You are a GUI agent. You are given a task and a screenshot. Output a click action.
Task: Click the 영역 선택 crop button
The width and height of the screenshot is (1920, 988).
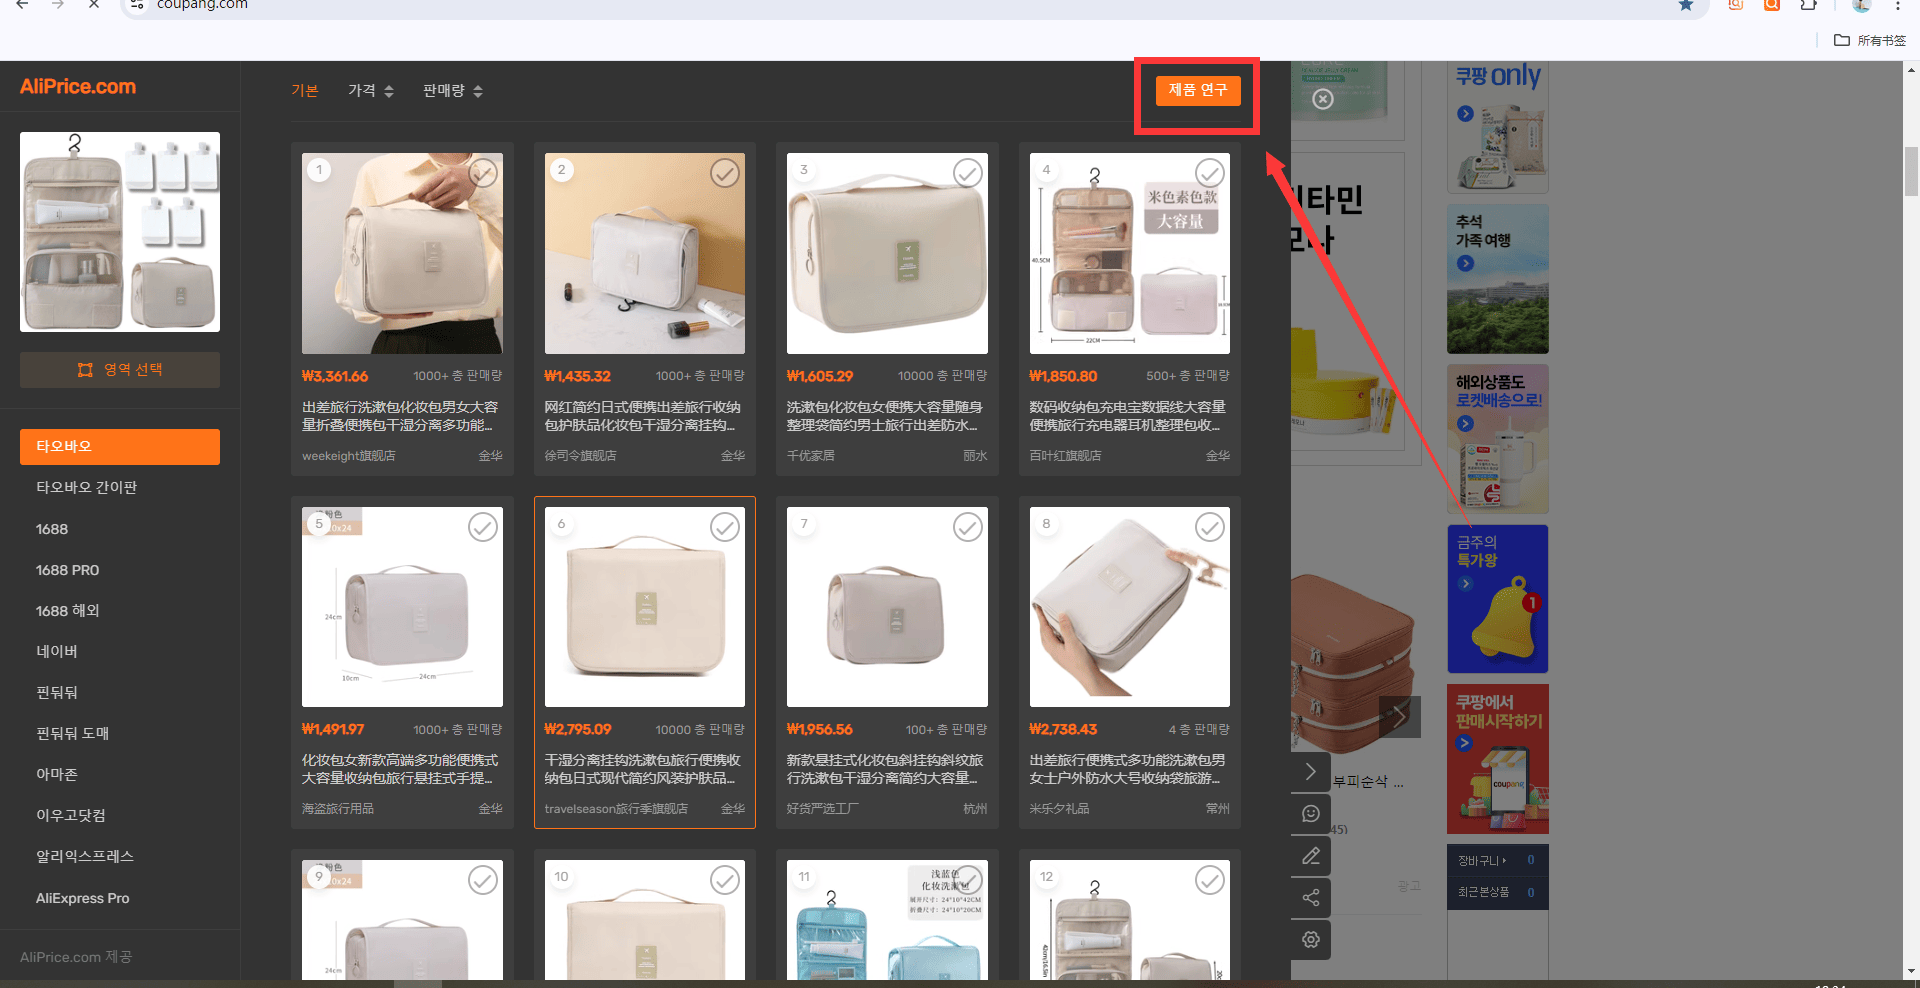(x=120, y=370)
